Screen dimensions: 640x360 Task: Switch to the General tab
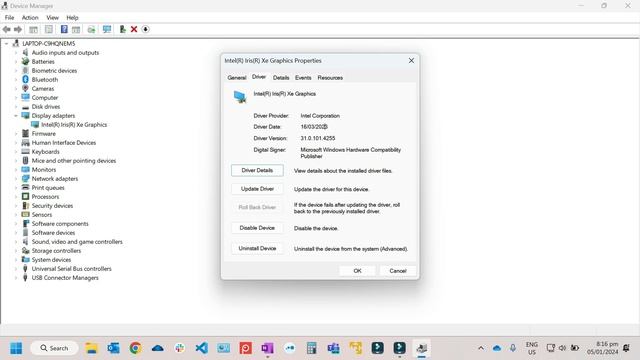(x=237, y=78)
